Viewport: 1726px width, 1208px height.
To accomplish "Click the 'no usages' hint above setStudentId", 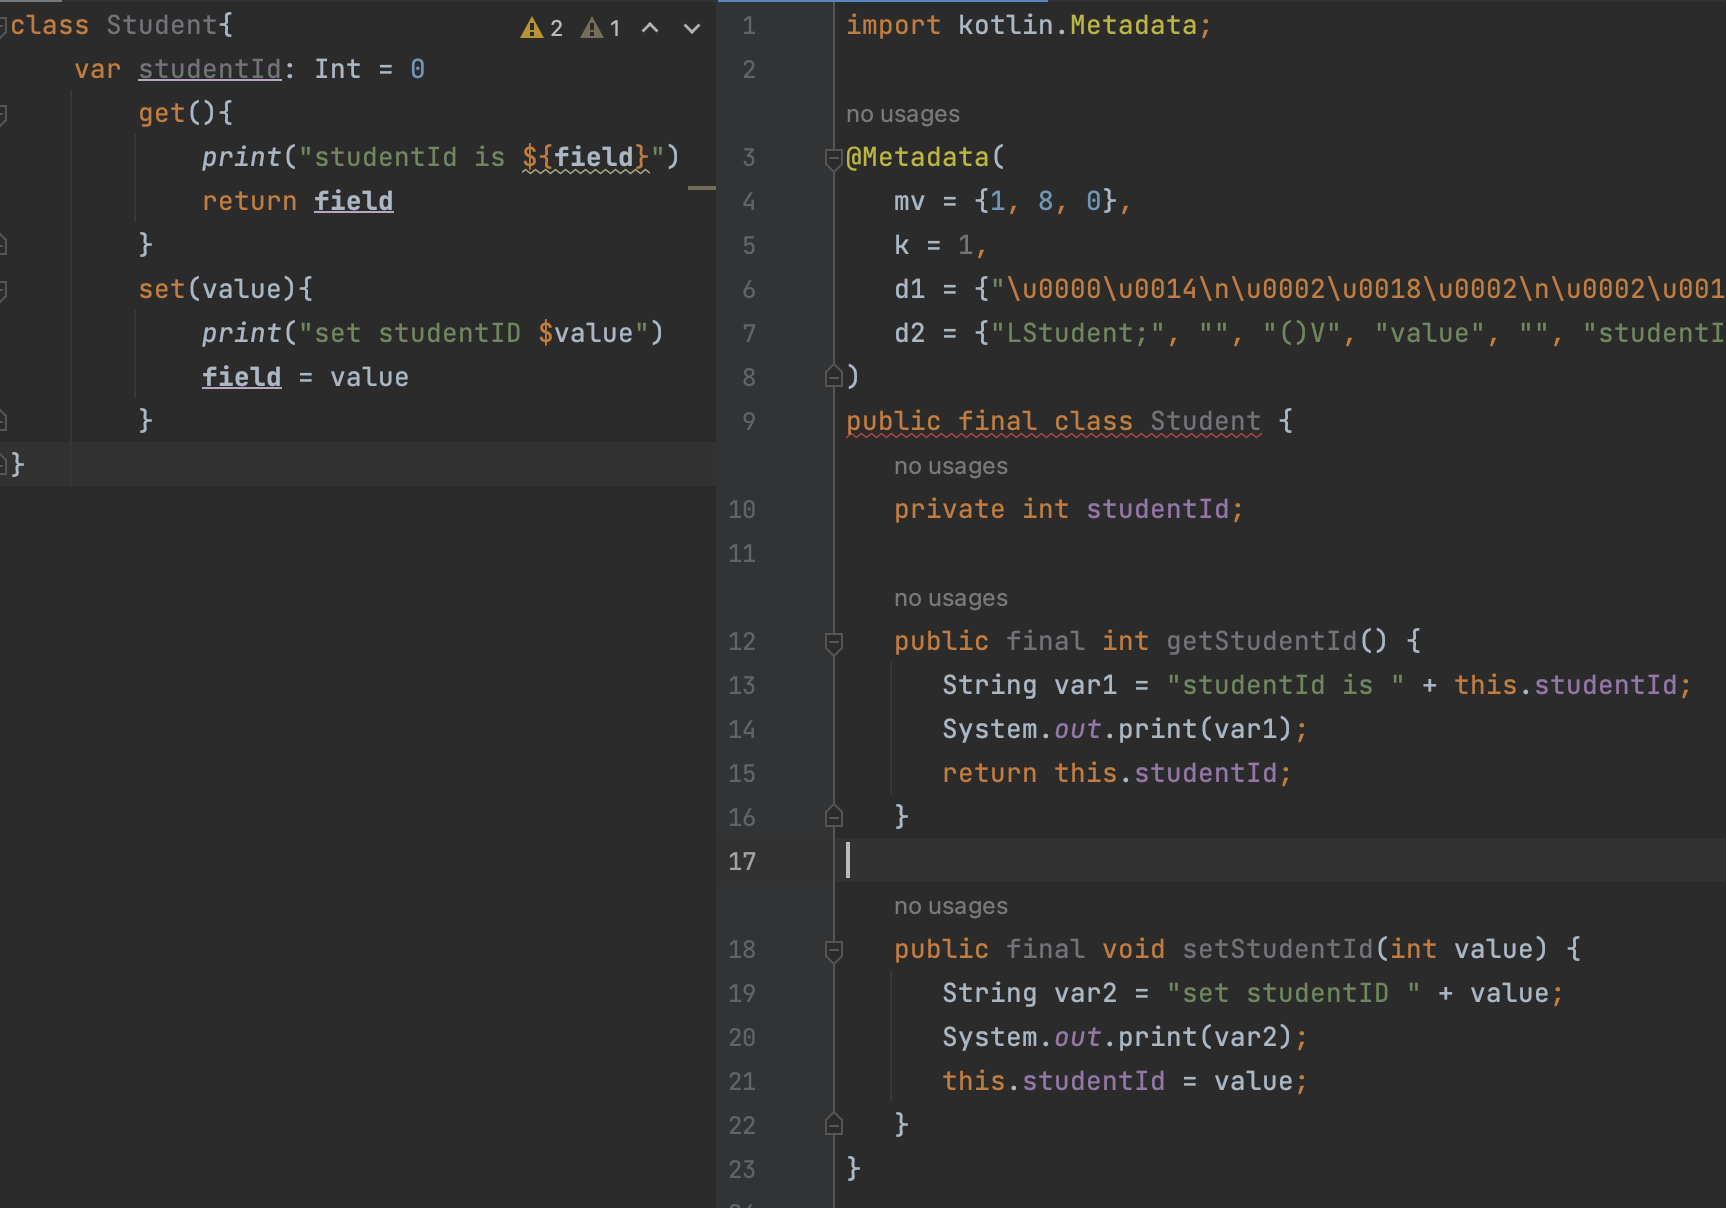I will pyautogui.click(x=951, y=906).
